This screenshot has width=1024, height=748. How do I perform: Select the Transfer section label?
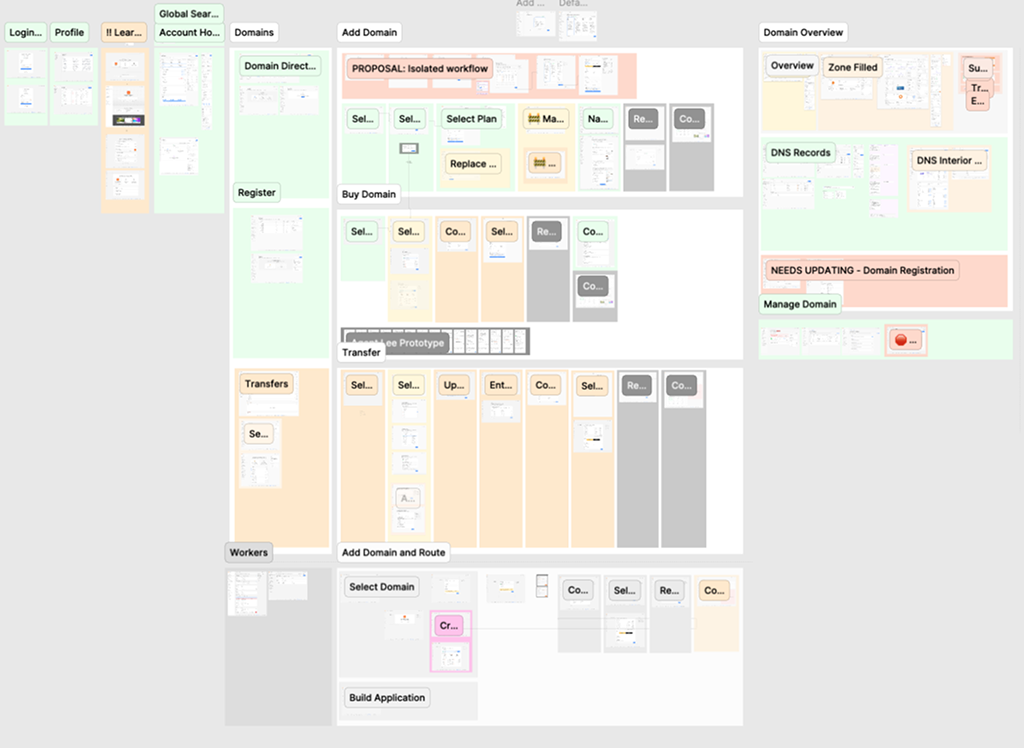[361, 352]
